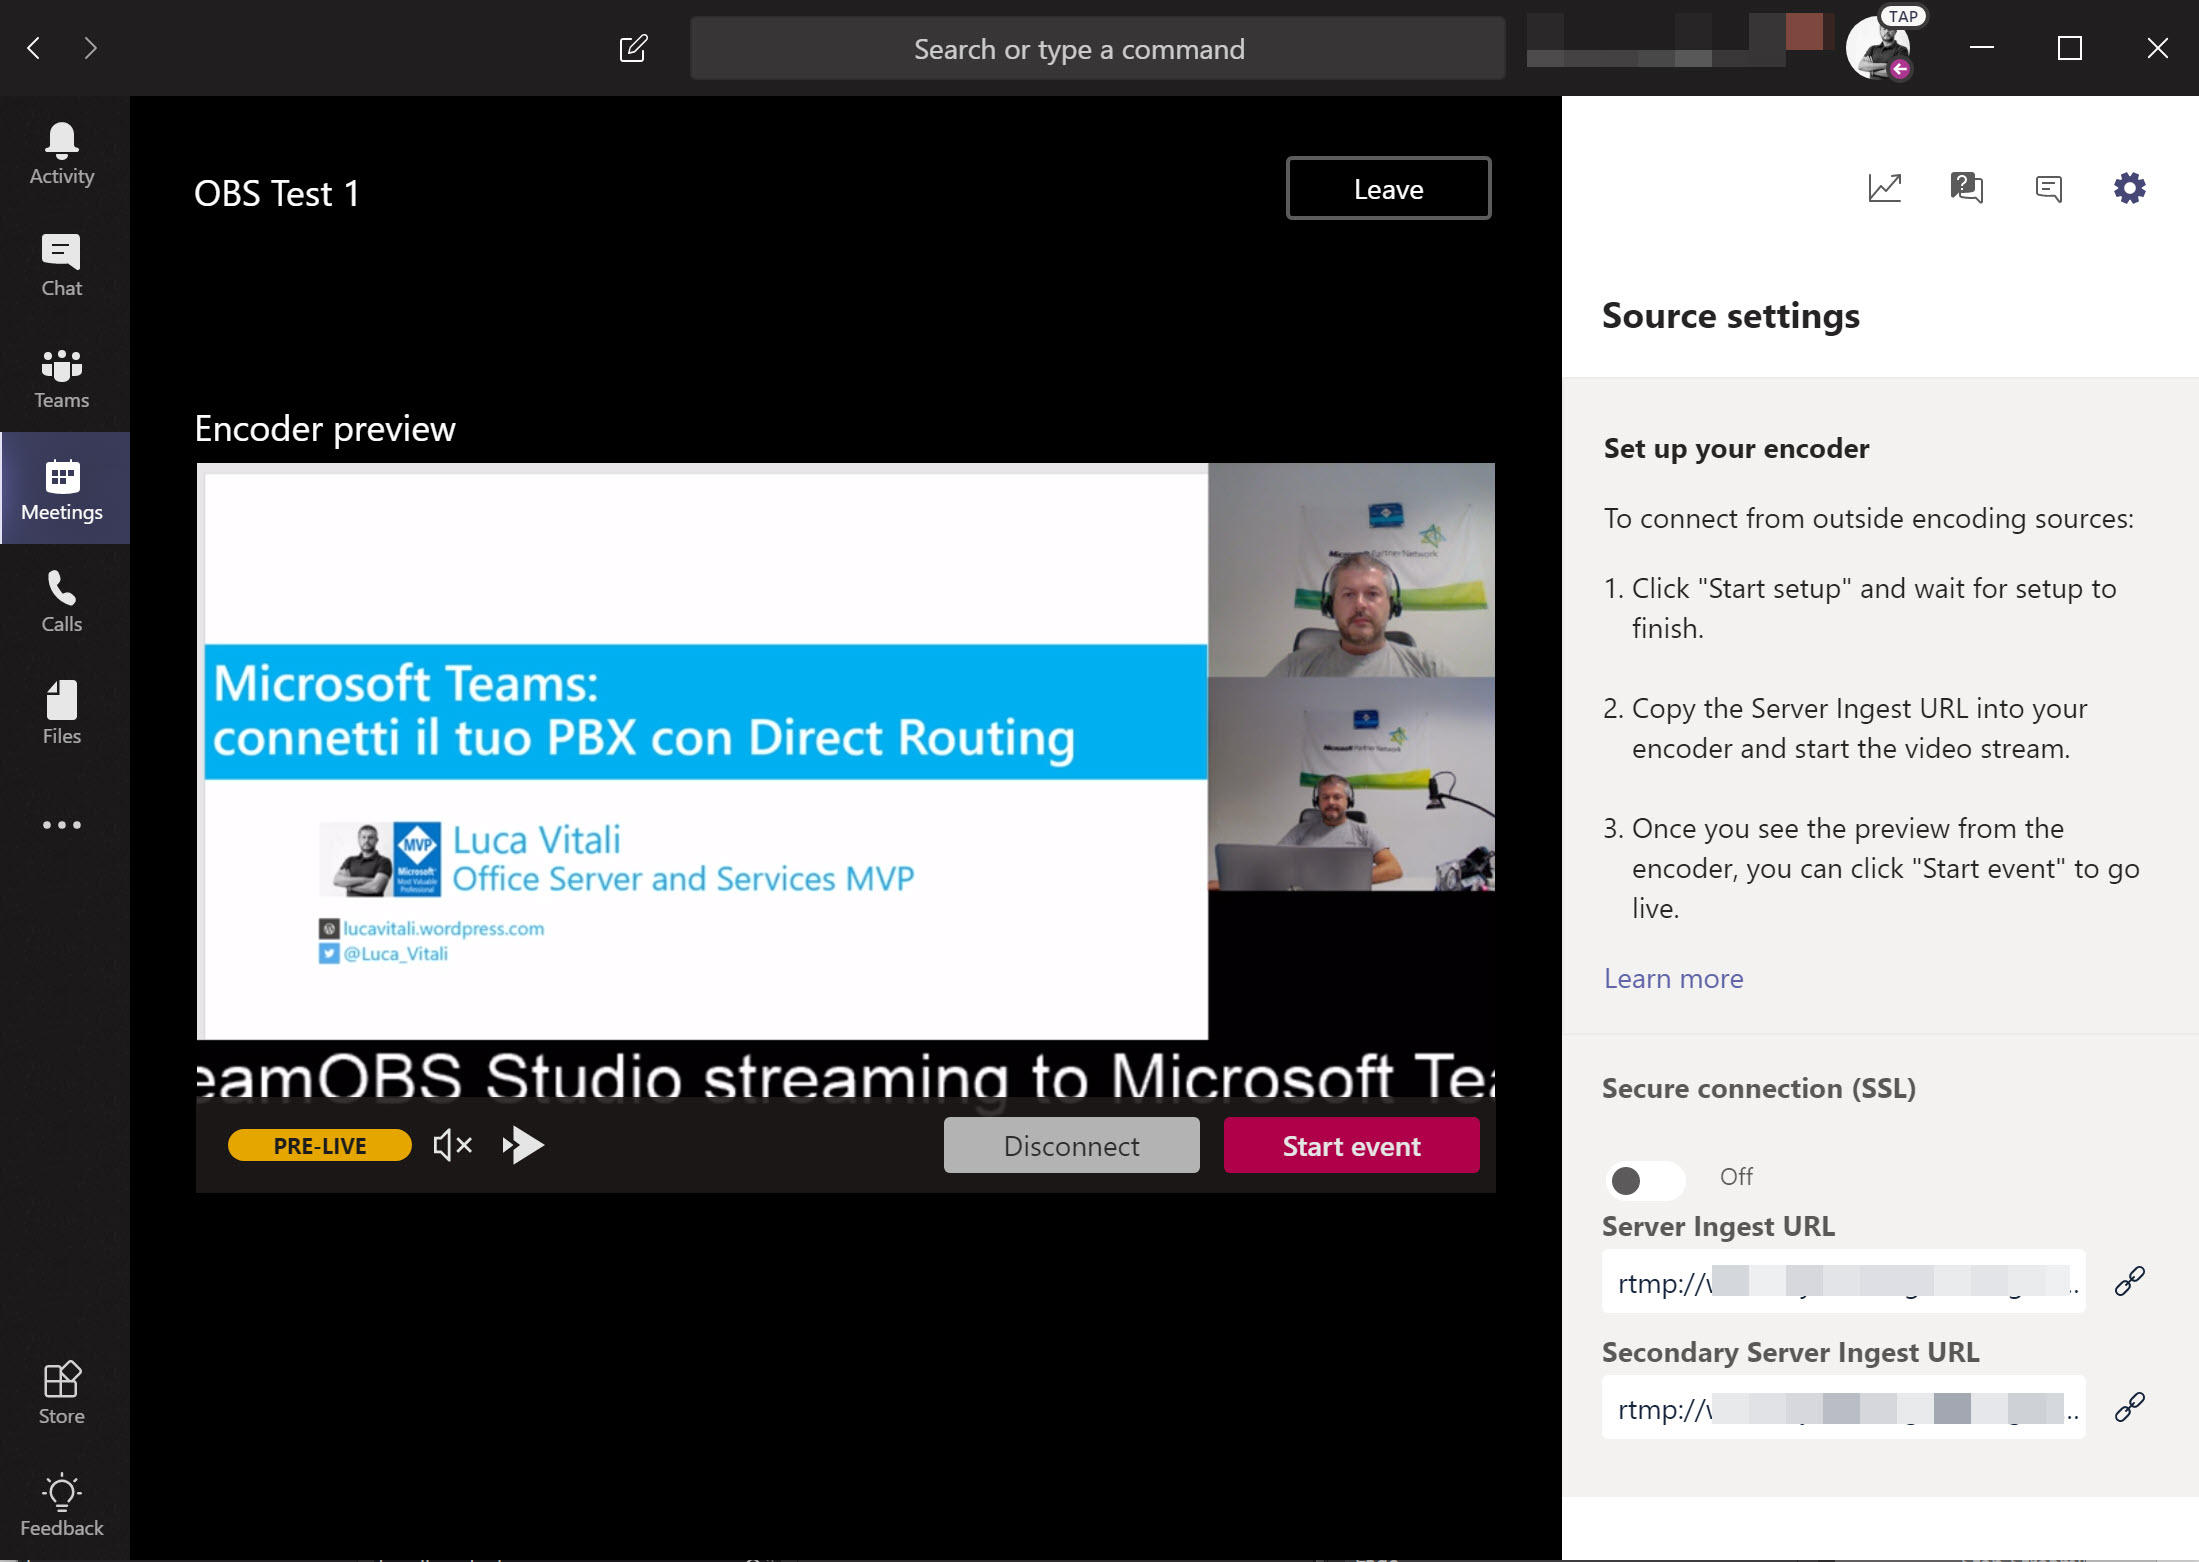Unmute the encoder preview audio

coord(451,1145)
